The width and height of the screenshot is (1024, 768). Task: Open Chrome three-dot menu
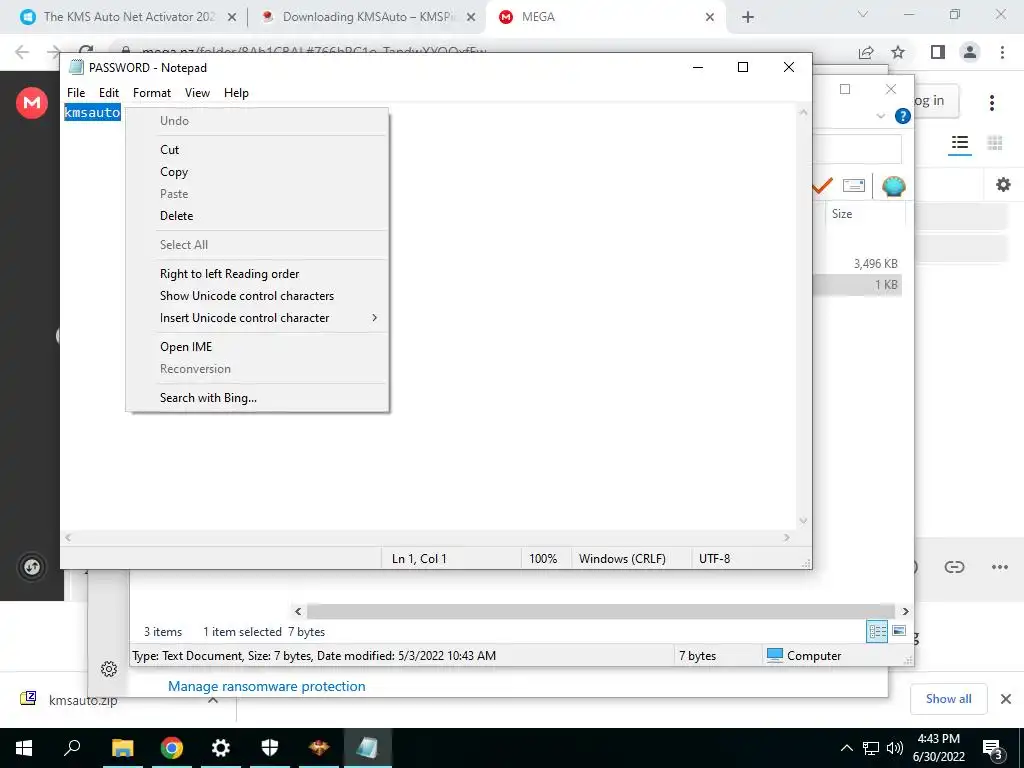[1002, 52]
